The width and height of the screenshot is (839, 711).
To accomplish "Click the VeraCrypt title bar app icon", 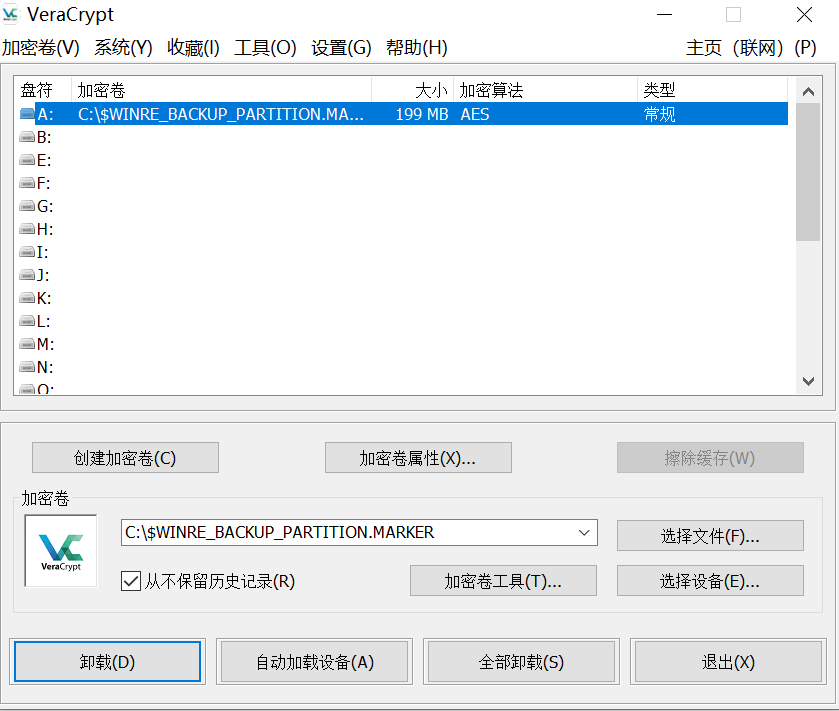I will (x=12, y=15).
